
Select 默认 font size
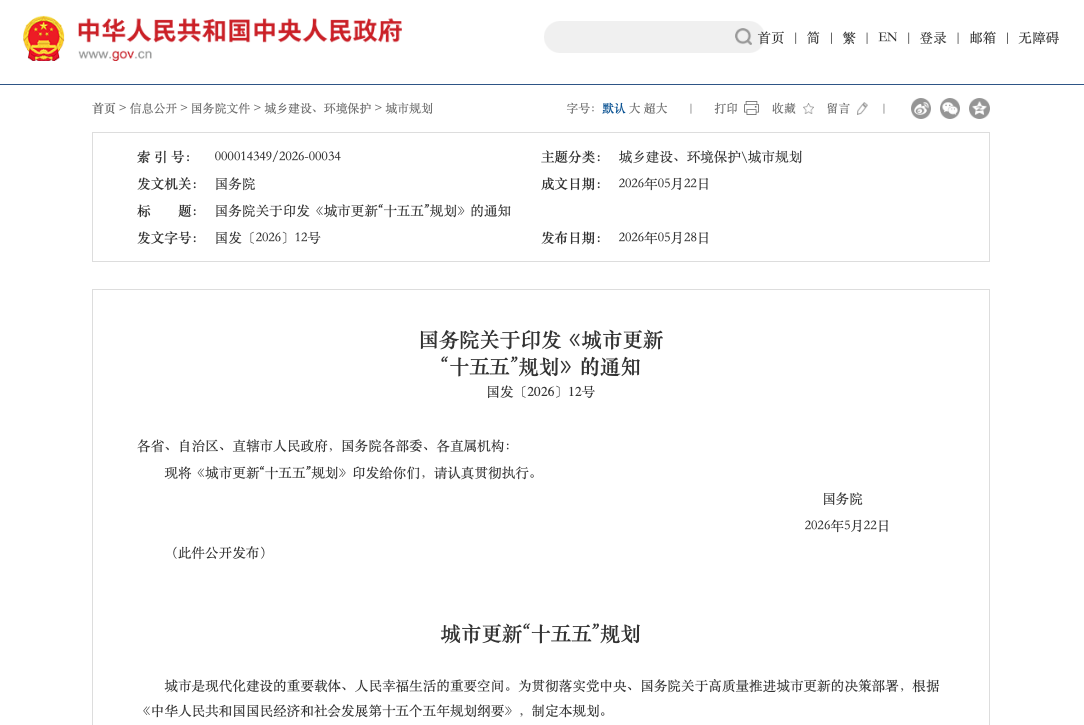tap(613, 109)
